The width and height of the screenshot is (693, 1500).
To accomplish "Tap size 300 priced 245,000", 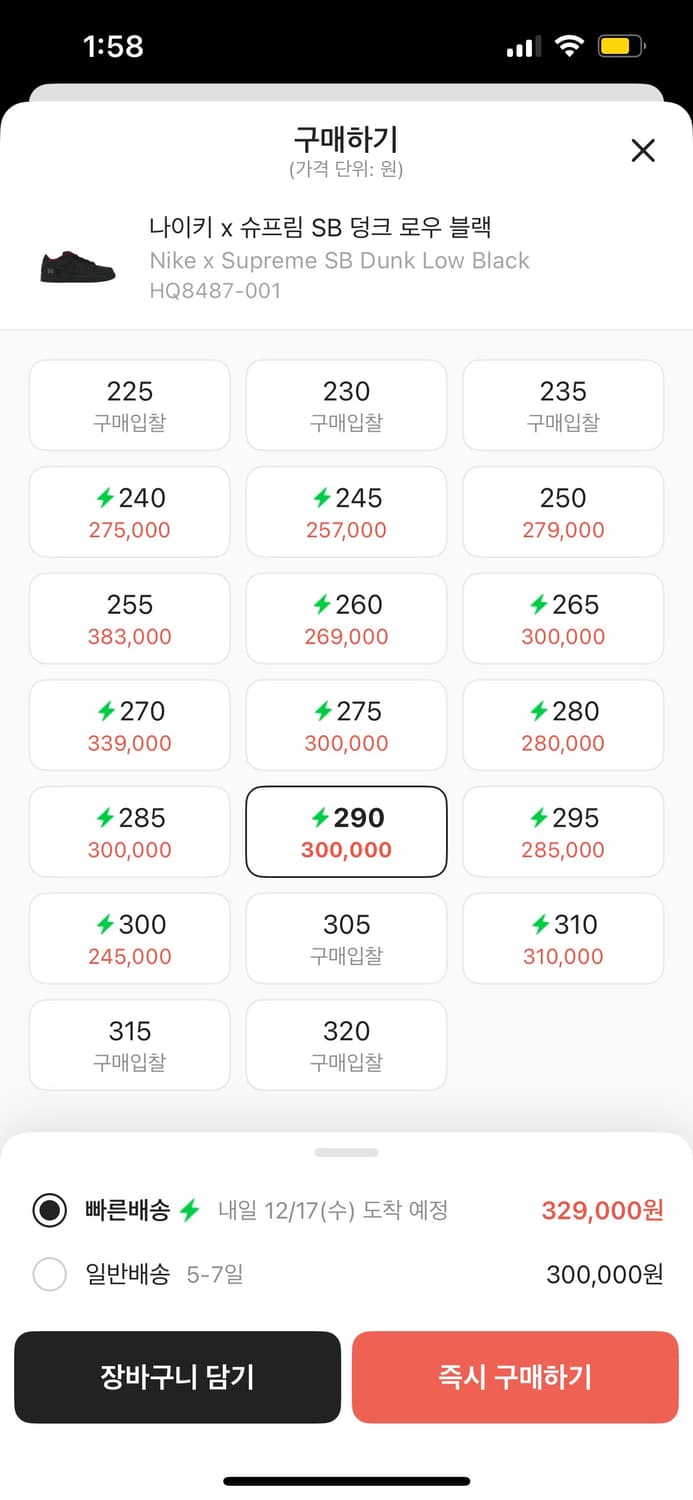I will [130, 939].
